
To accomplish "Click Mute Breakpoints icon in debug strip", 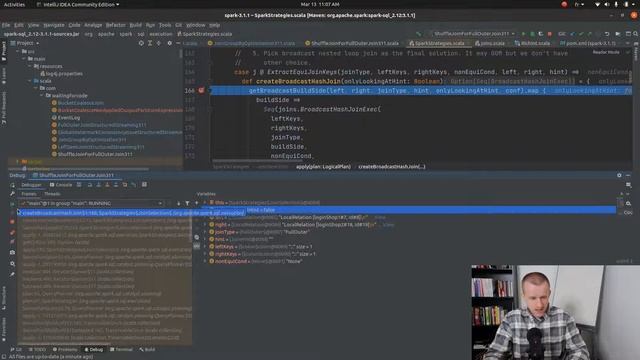I will 12,242.
